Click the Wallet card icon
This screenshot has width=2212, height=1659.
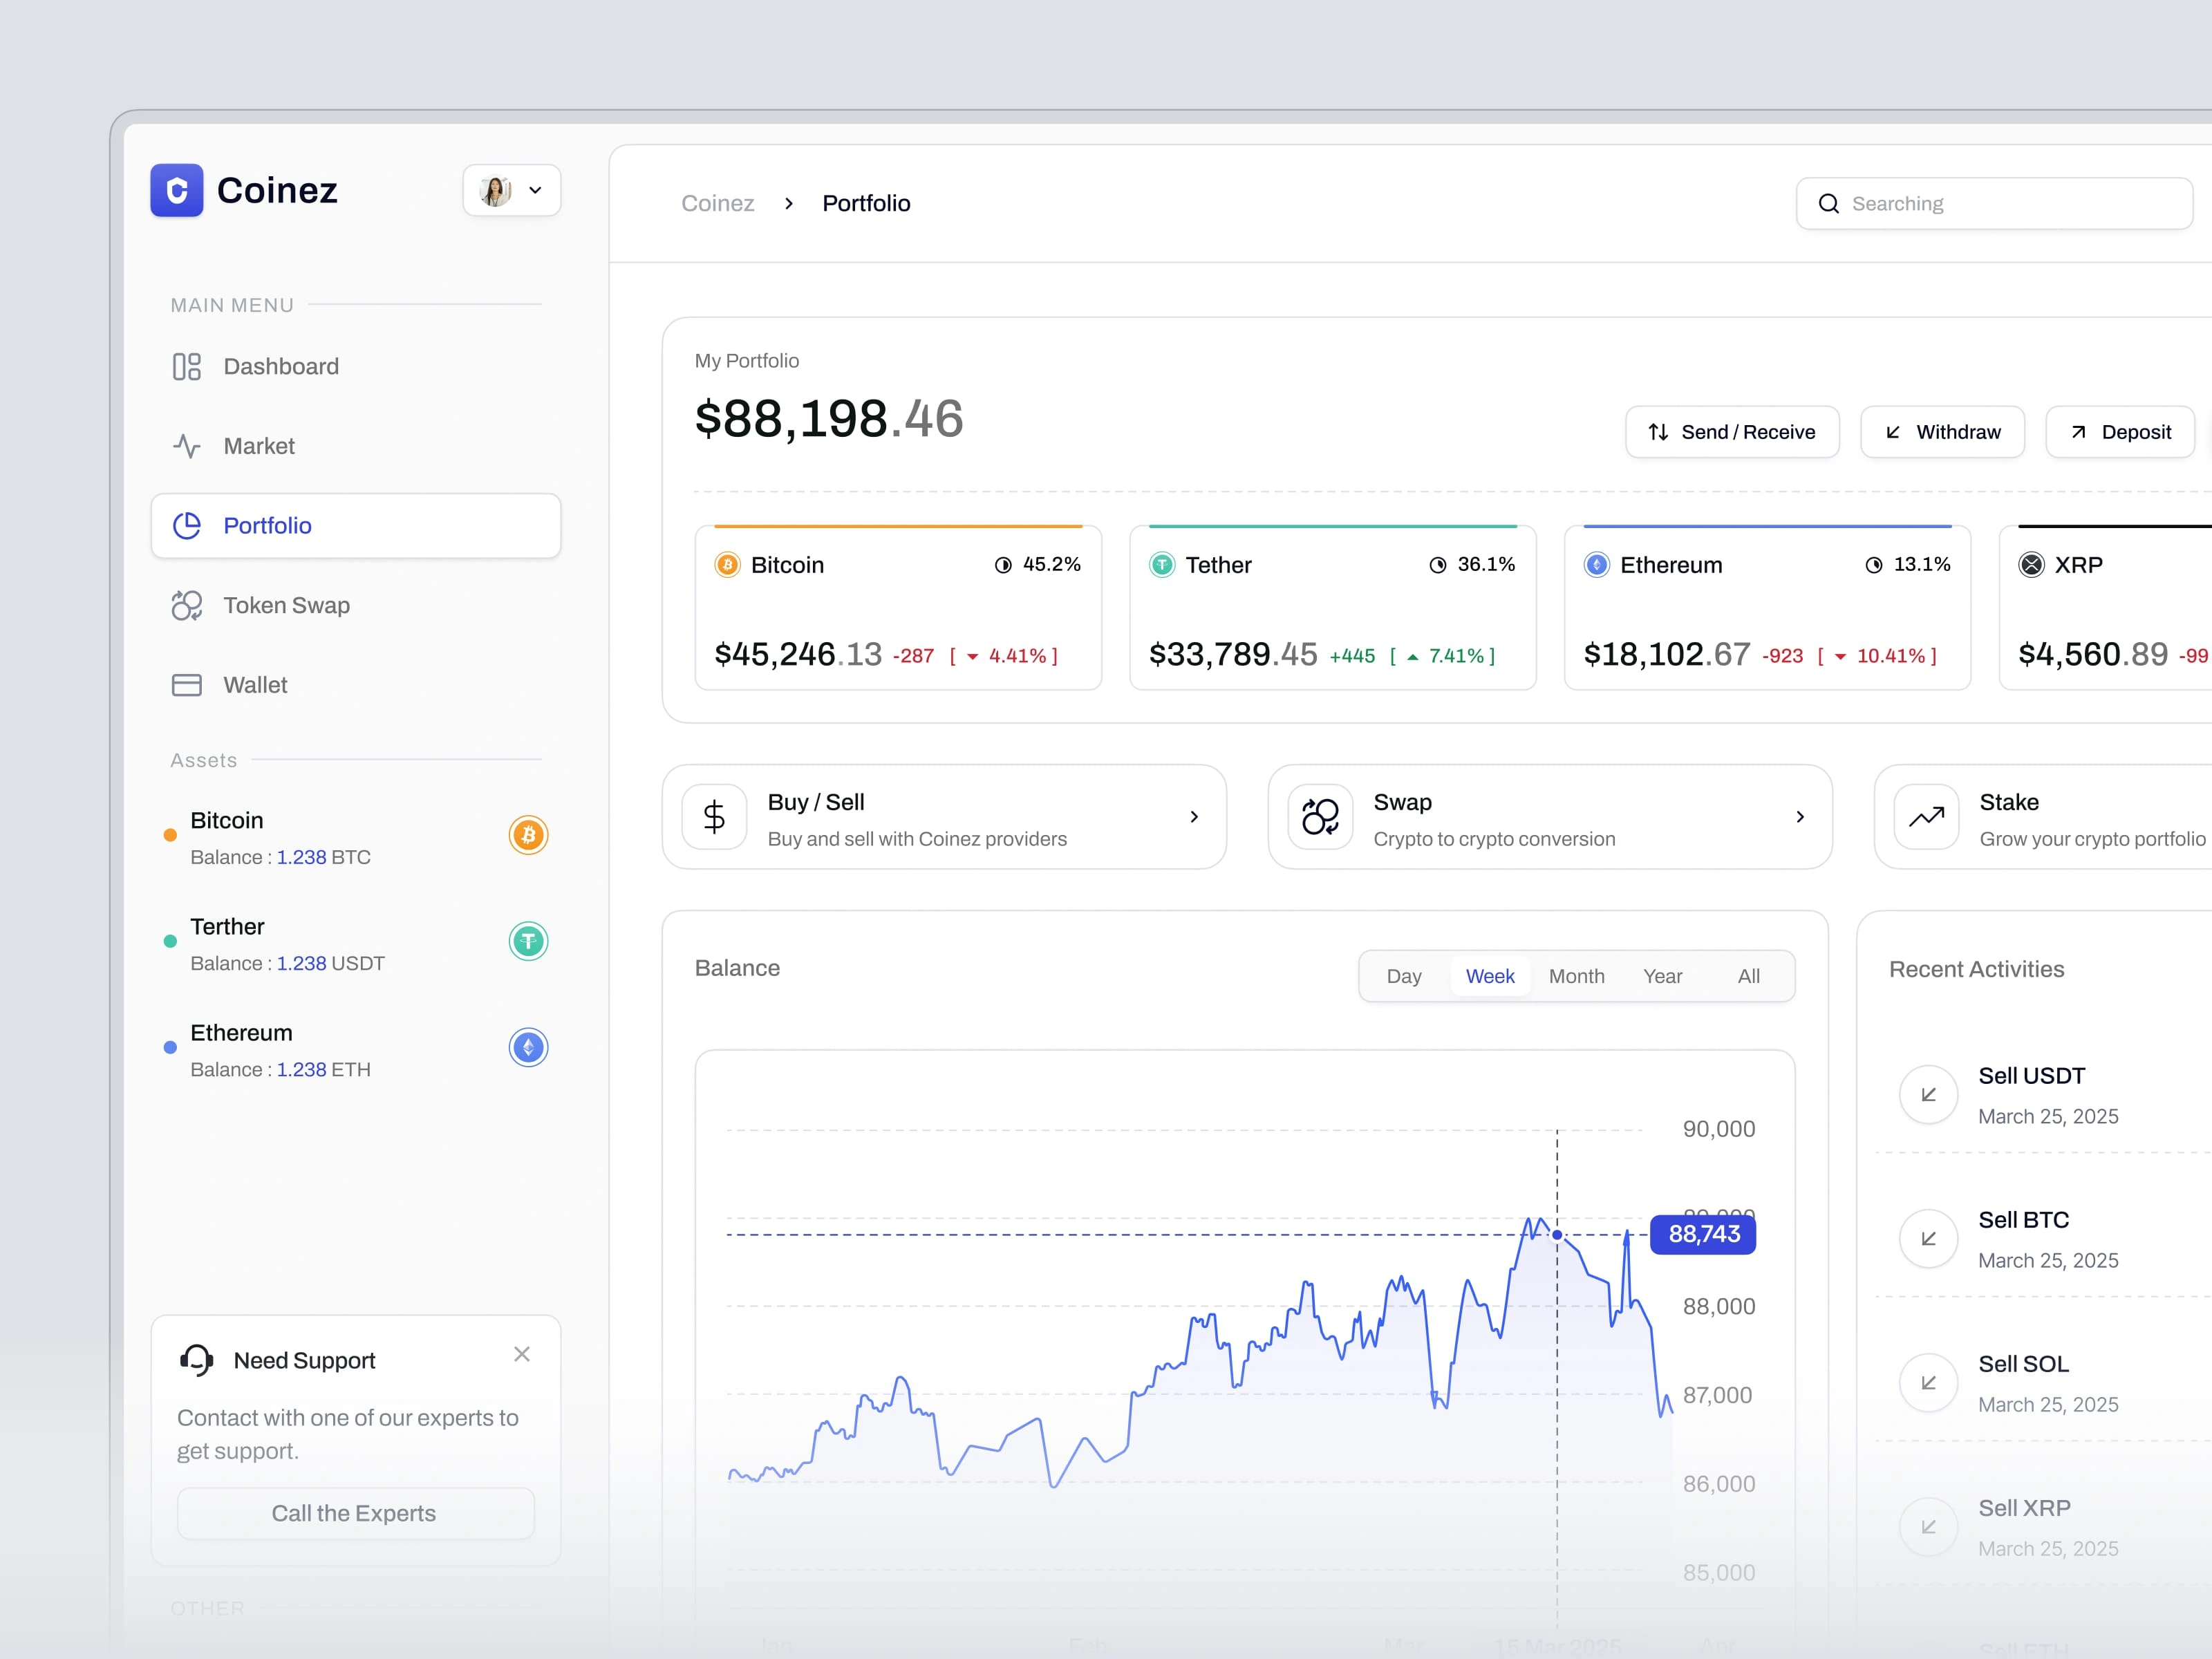click(x=187, y=685)
